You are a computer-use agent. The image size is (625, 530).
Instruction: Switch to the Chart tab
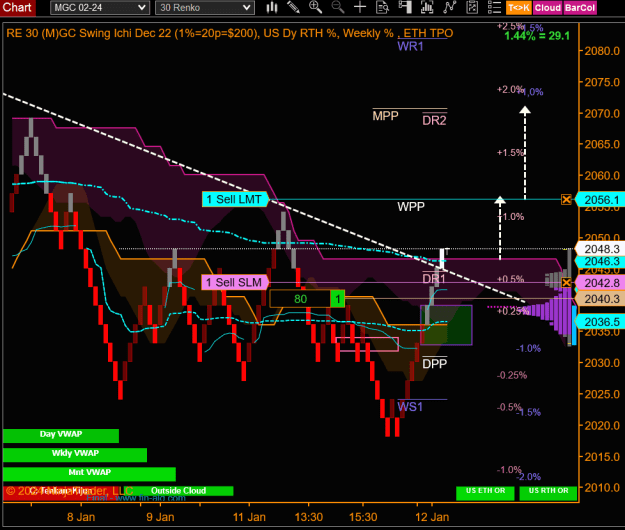[x=18, y=8]
